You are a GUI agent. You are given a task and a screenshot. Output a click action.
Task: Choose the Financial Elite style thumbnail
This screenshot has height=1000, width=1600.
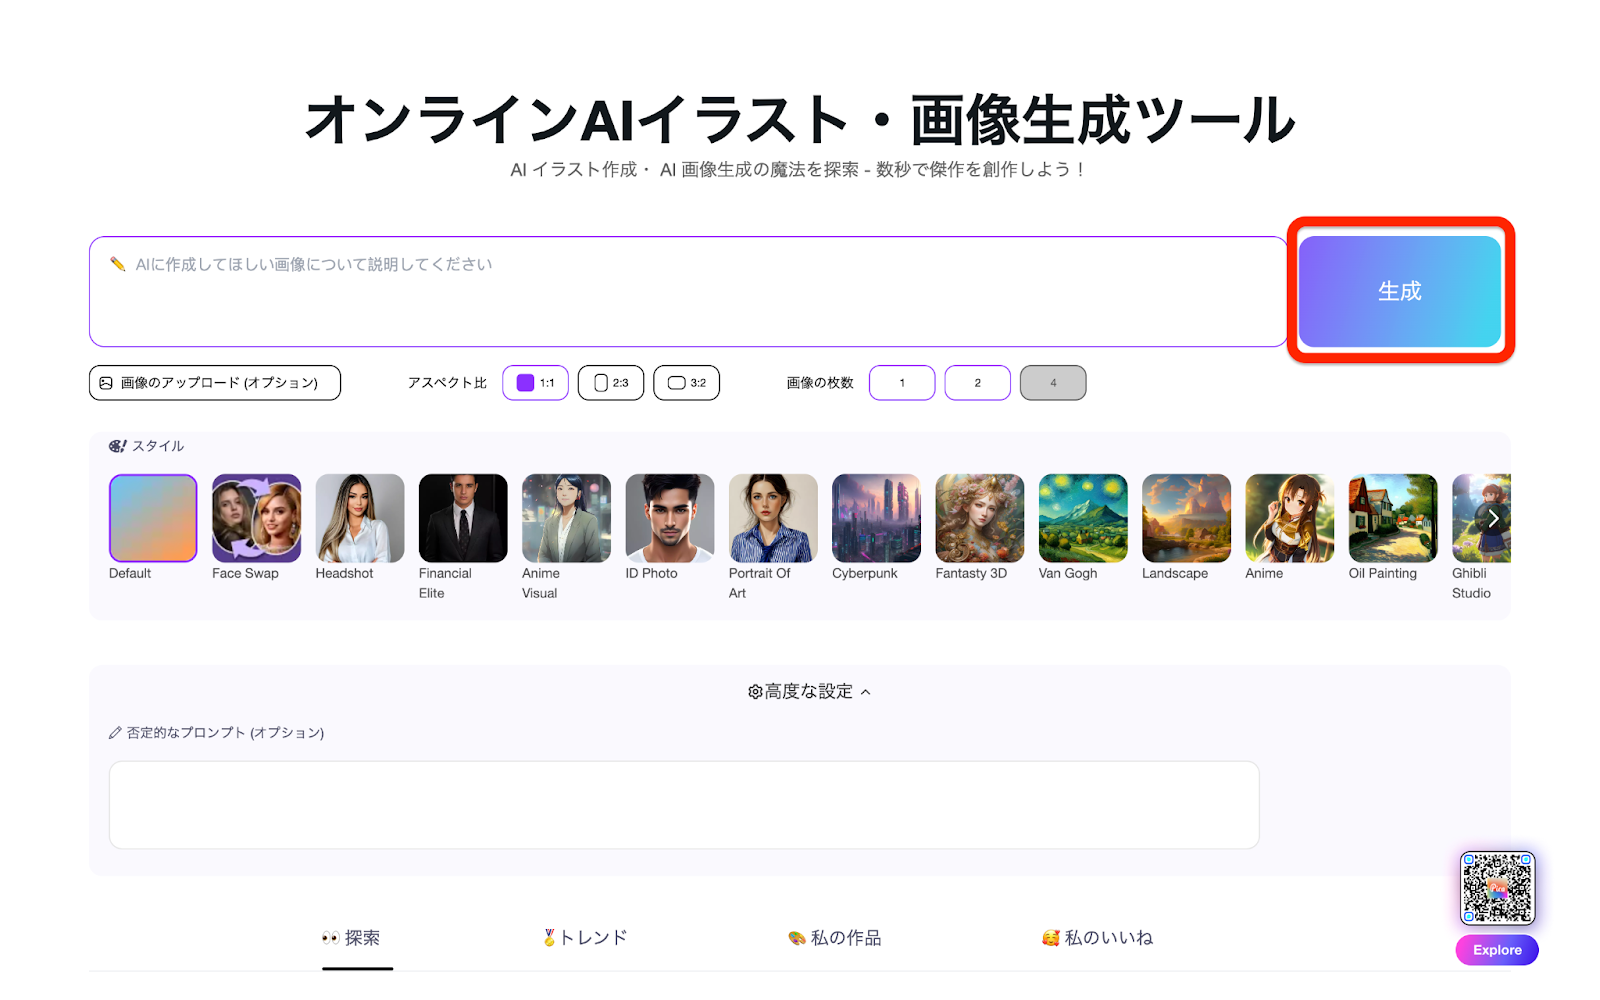click(463, 518)
